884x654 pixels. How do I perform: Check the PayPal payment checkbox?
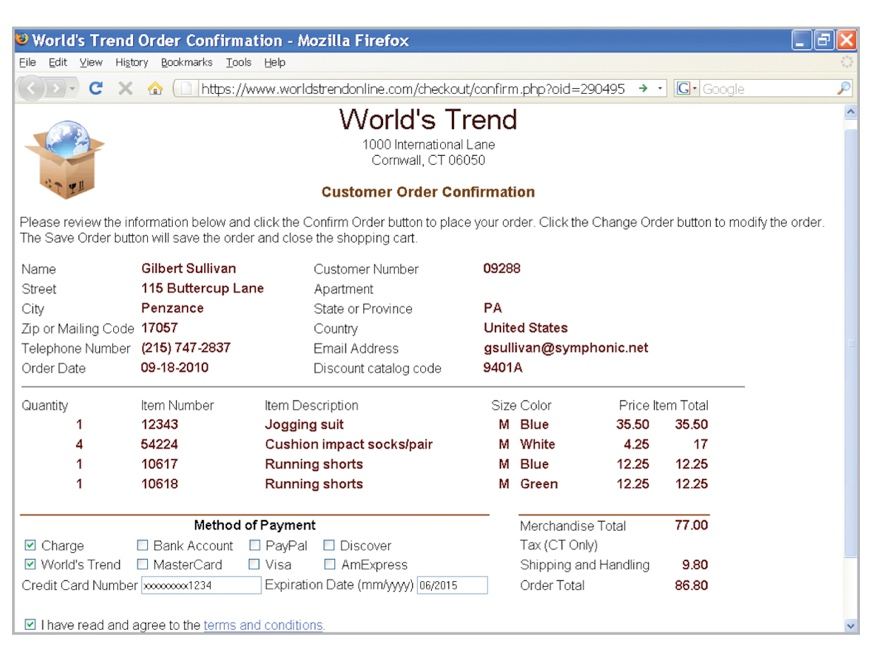tap(255, 546)
